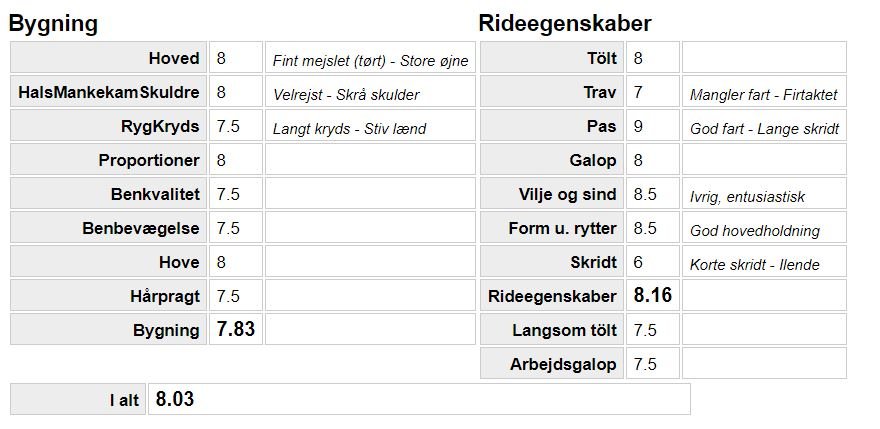The height and width of the screenshot is (429, 880).
Task: Click the empty Proportioner remark field
Action: point(370,161)
